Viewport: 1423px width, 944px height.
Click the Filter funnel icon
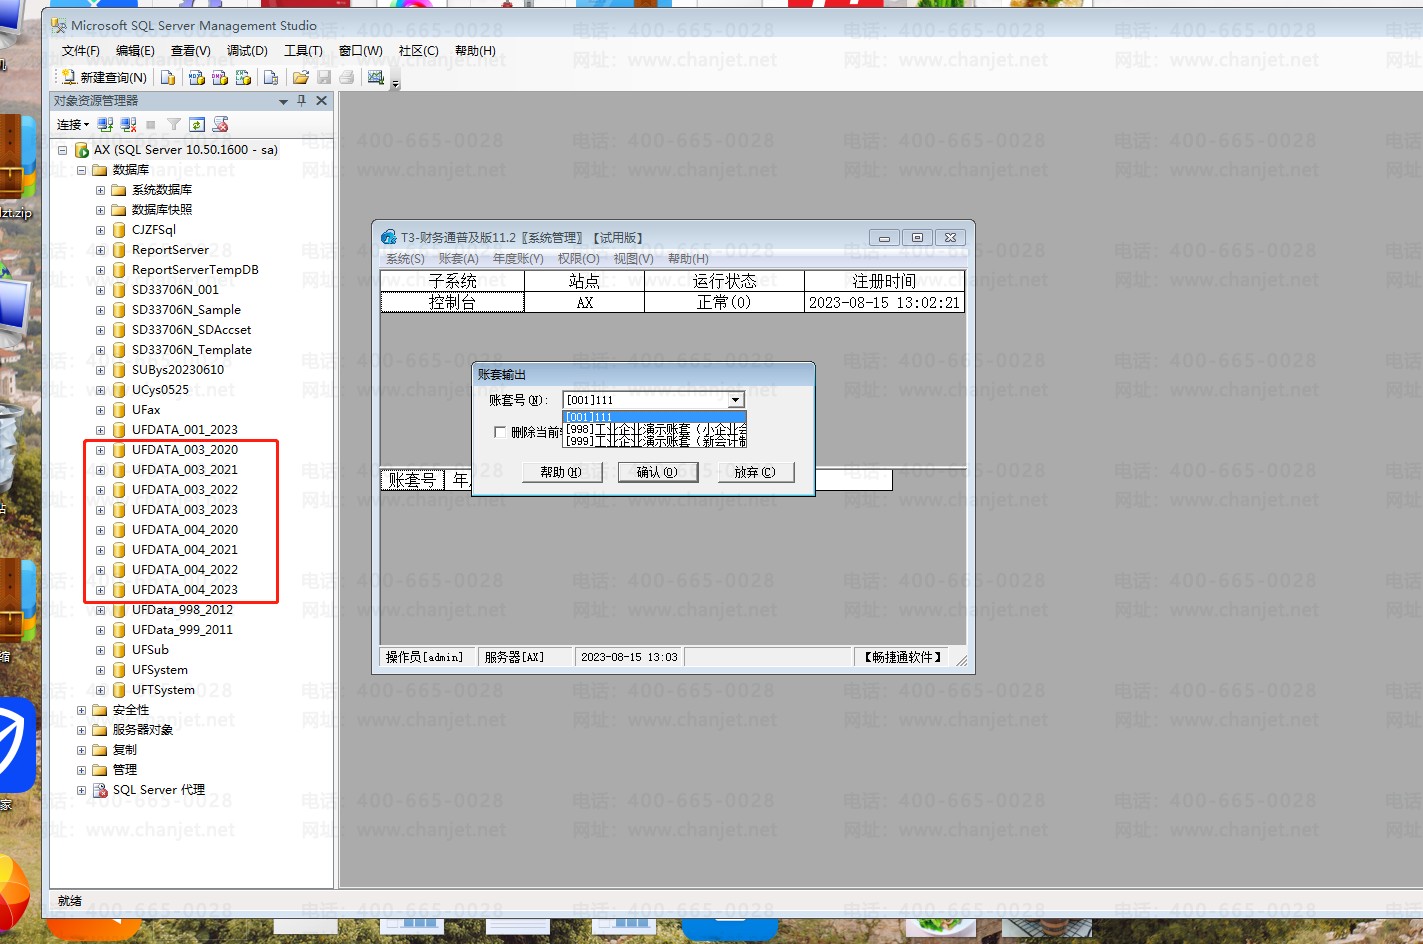pos(174,125)
